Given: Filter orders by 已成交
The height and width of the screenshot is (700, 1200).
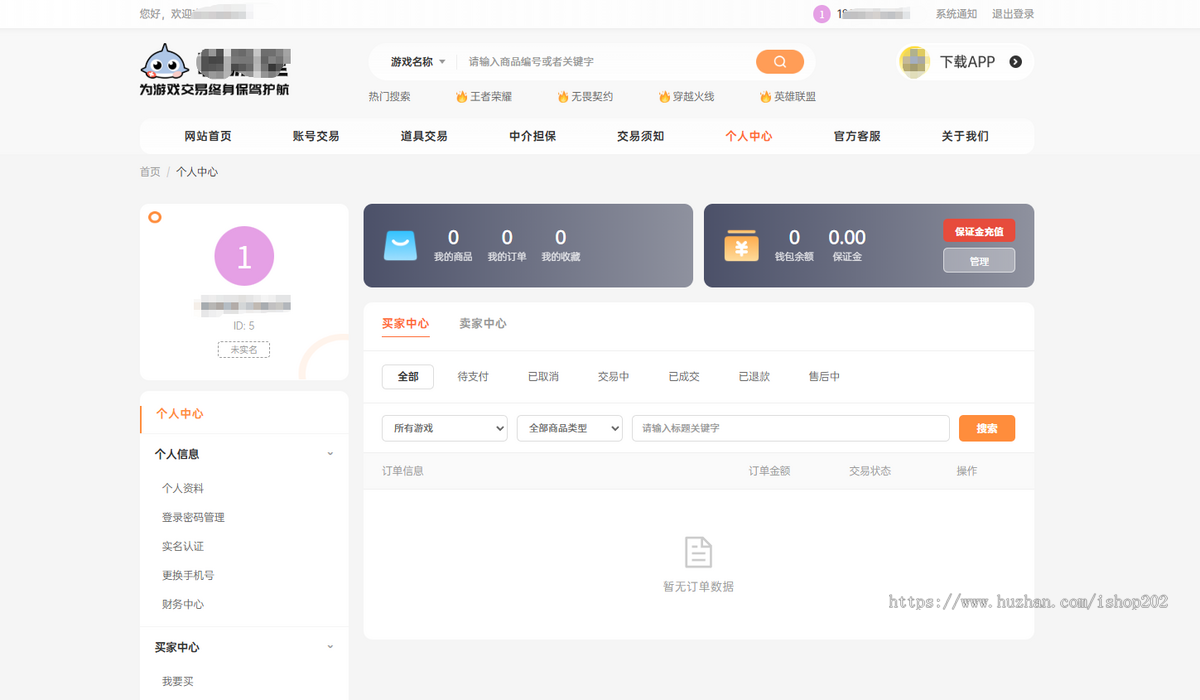Looking at the screenshot, I should pos(684,377).
